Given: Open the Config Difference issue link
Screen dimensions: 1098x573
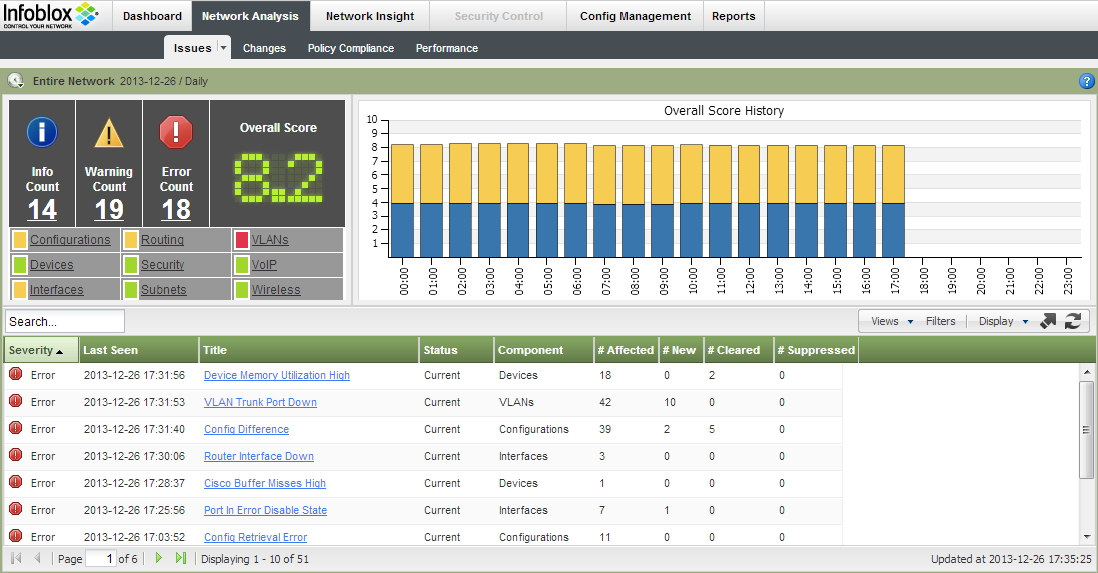Looking at the screenshot, I should (246, 429).
